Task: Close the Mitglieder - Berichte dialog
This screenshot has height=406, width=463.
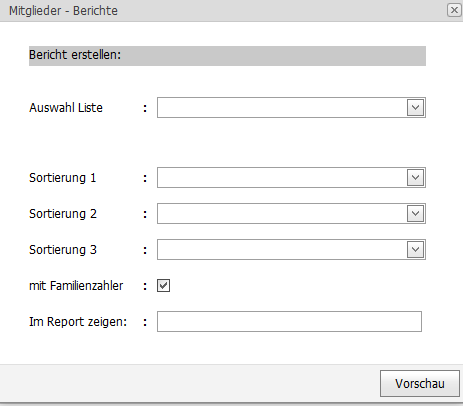Action: tap(454, 10)
